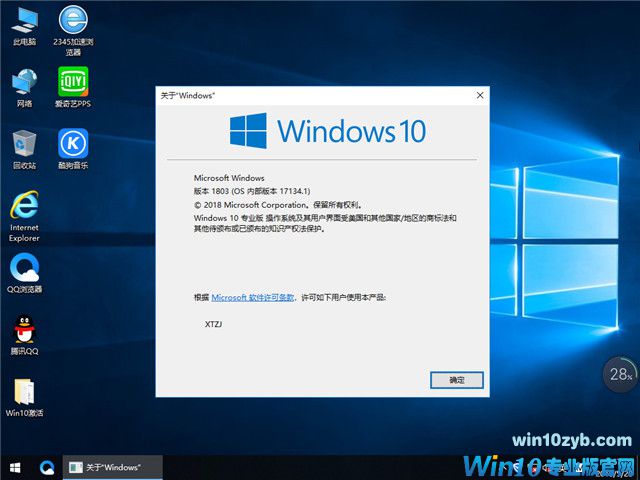Close the 关于"Windows" dialog
Image resolution: width=640 pixels, height=480 pixels.
tap(480, 95)
